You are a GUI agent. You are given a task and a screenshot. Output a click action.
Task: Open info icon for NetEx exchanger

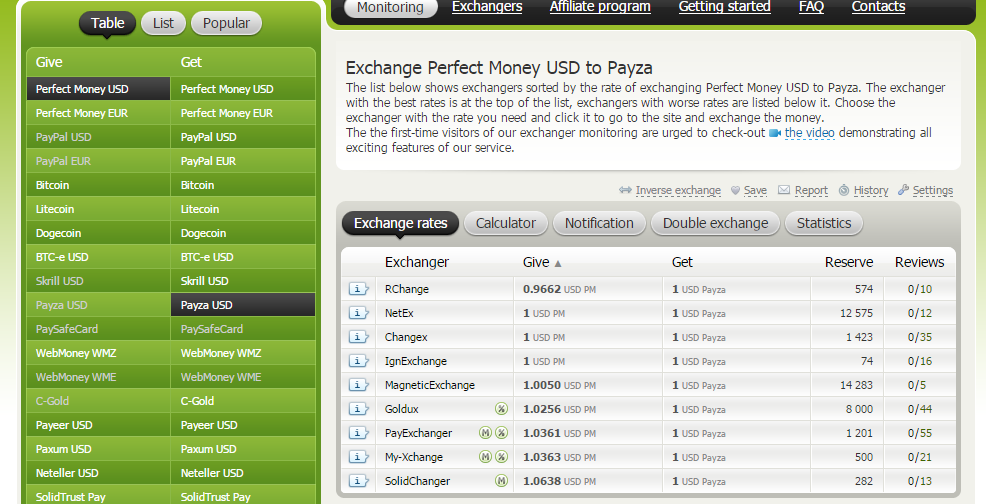pos(358,313)
